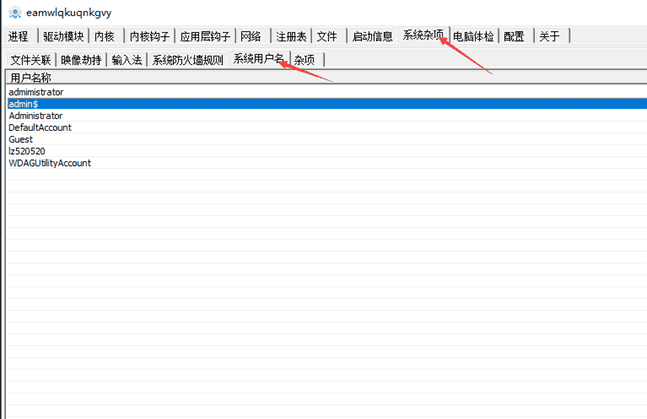Open the 驱动模块 tab
This screenshot has width=647, height=419.
61,37
